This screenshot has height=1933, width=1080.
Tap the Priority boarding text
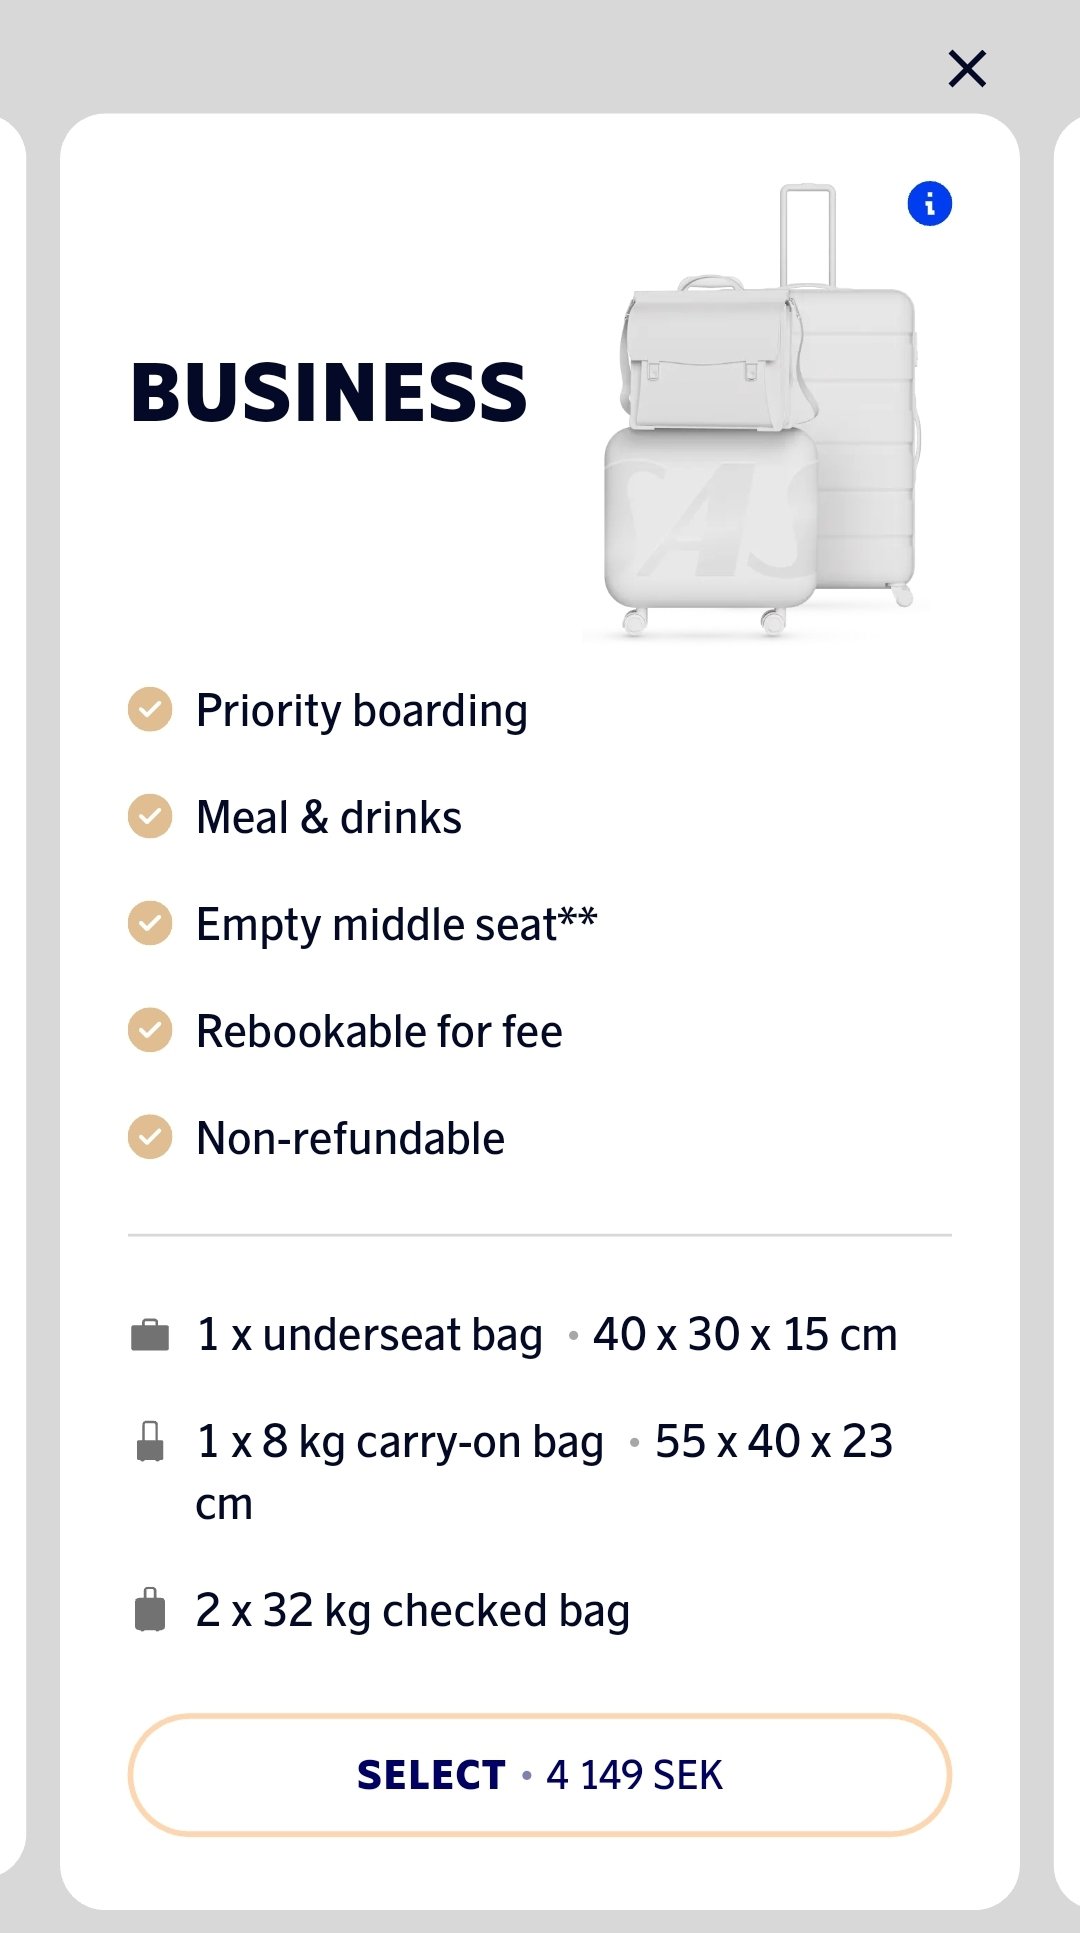pyautogui.click(x=361, y=711)
